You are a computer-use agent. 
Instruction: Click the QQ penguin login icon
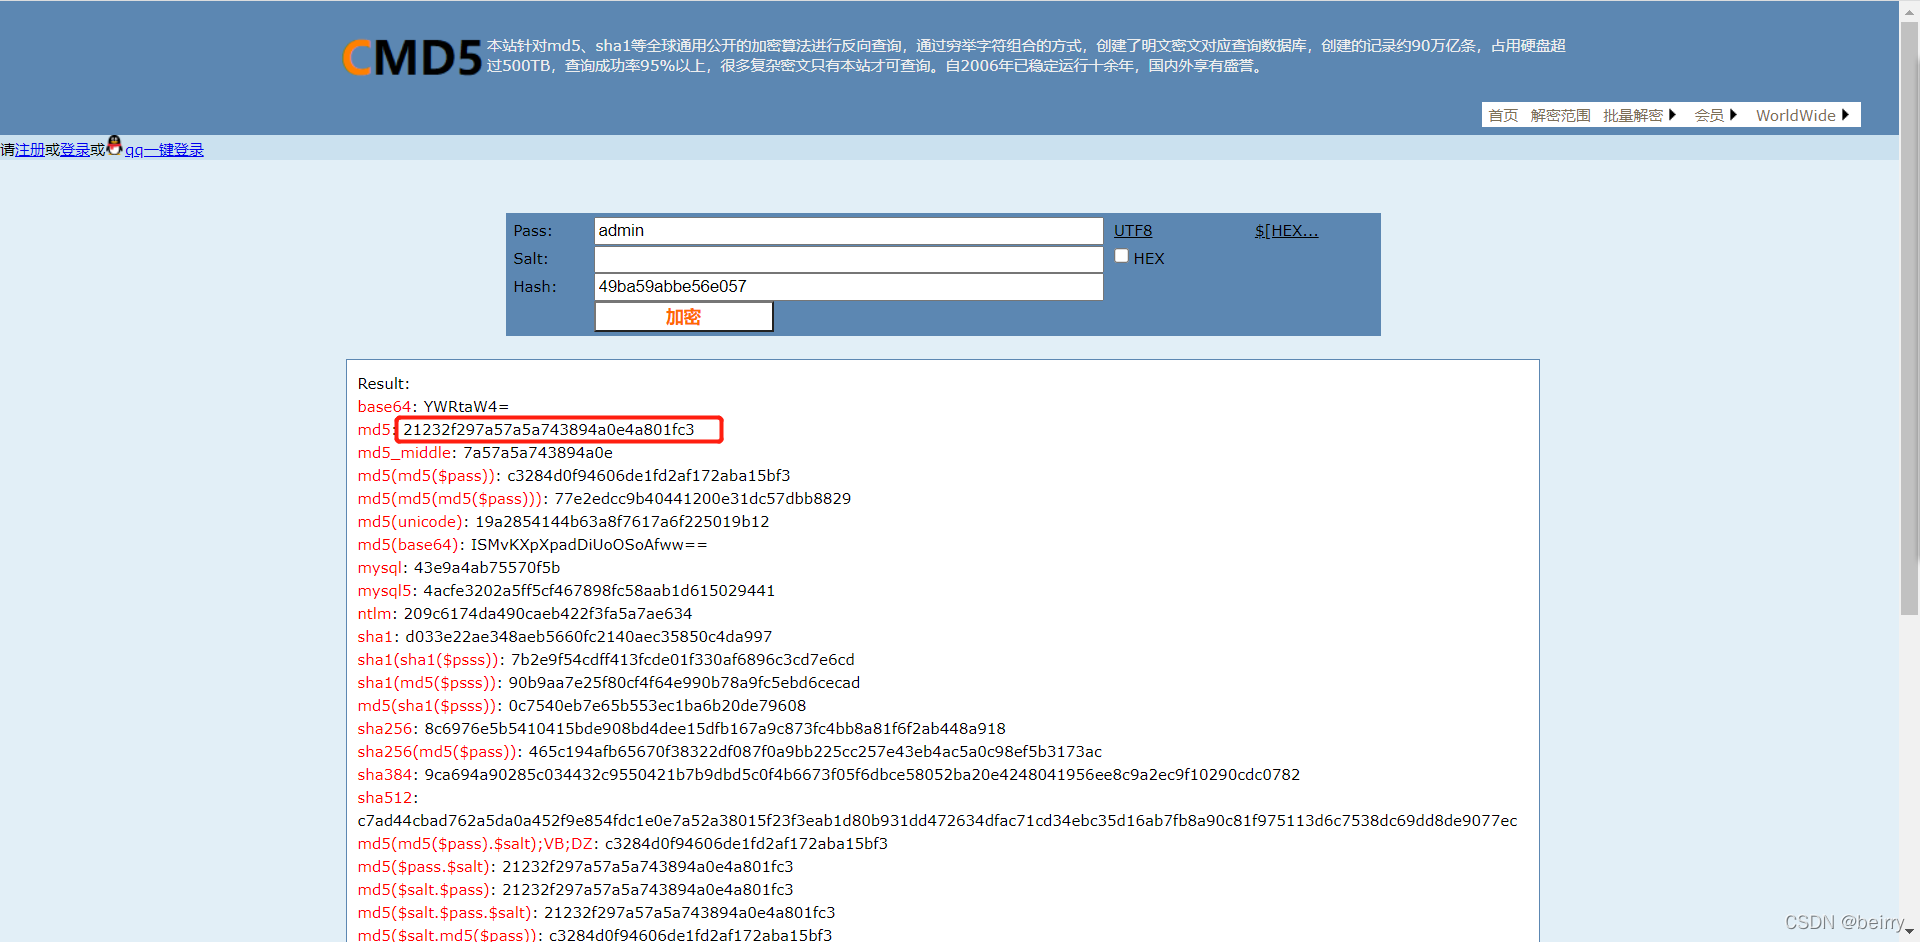[x=114, y=146]
